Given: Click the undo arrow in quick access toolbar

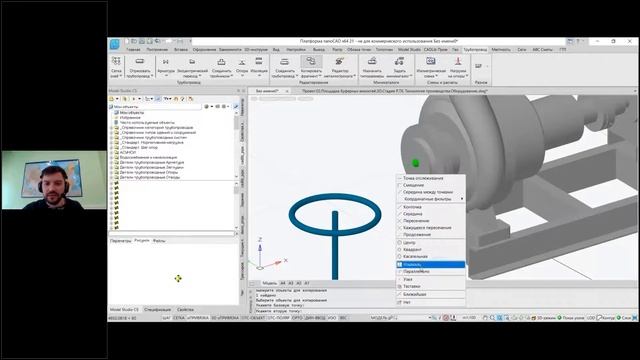Looking at the screenshot, I should [x=157, y=41].
